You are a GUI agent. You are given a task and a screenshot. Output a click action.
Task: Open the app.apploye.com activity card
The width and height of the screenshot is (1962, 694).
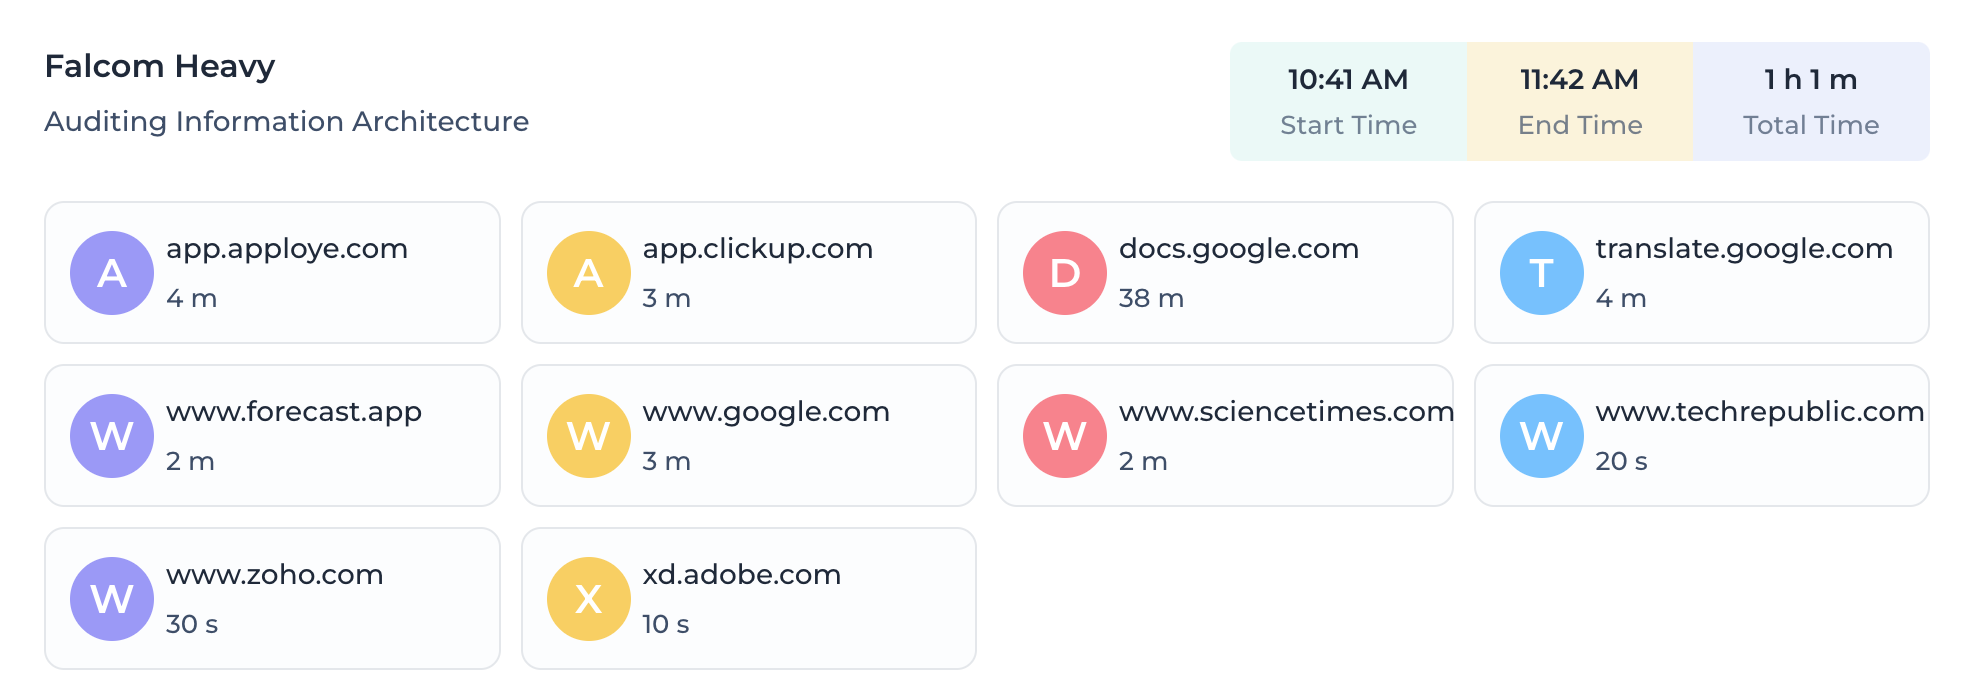271,272
